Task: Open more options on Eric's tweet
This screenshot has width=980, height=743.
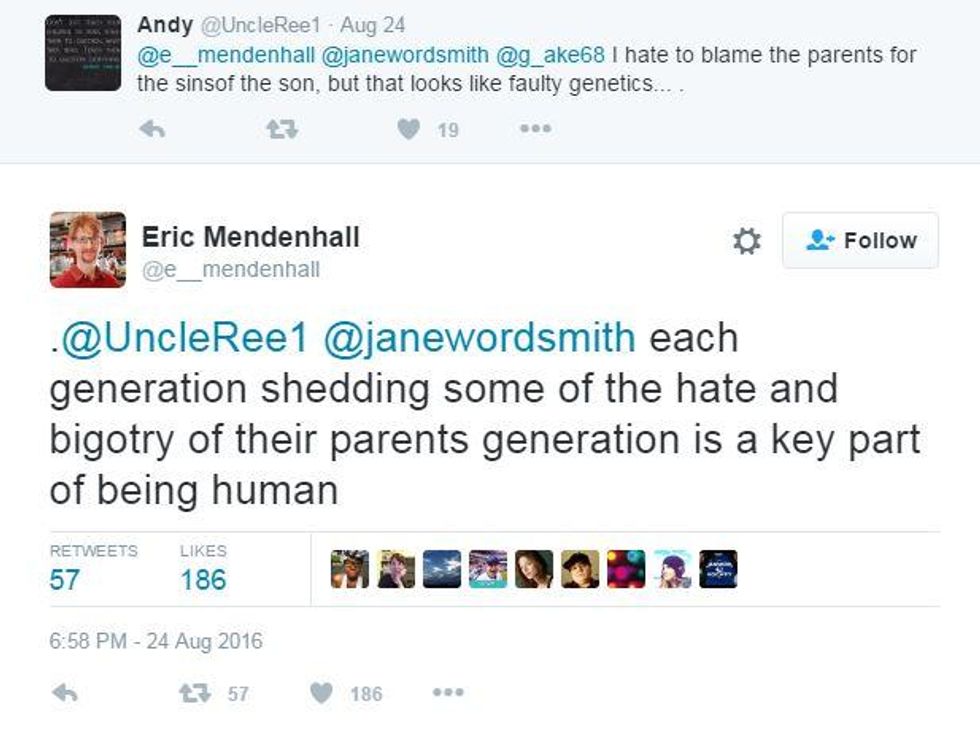Action: pos(448,692)
